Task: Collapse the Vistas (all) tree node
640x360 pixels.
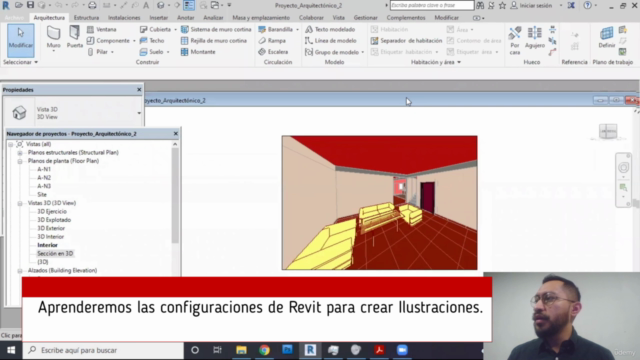Action: click(x=11, y=144)
